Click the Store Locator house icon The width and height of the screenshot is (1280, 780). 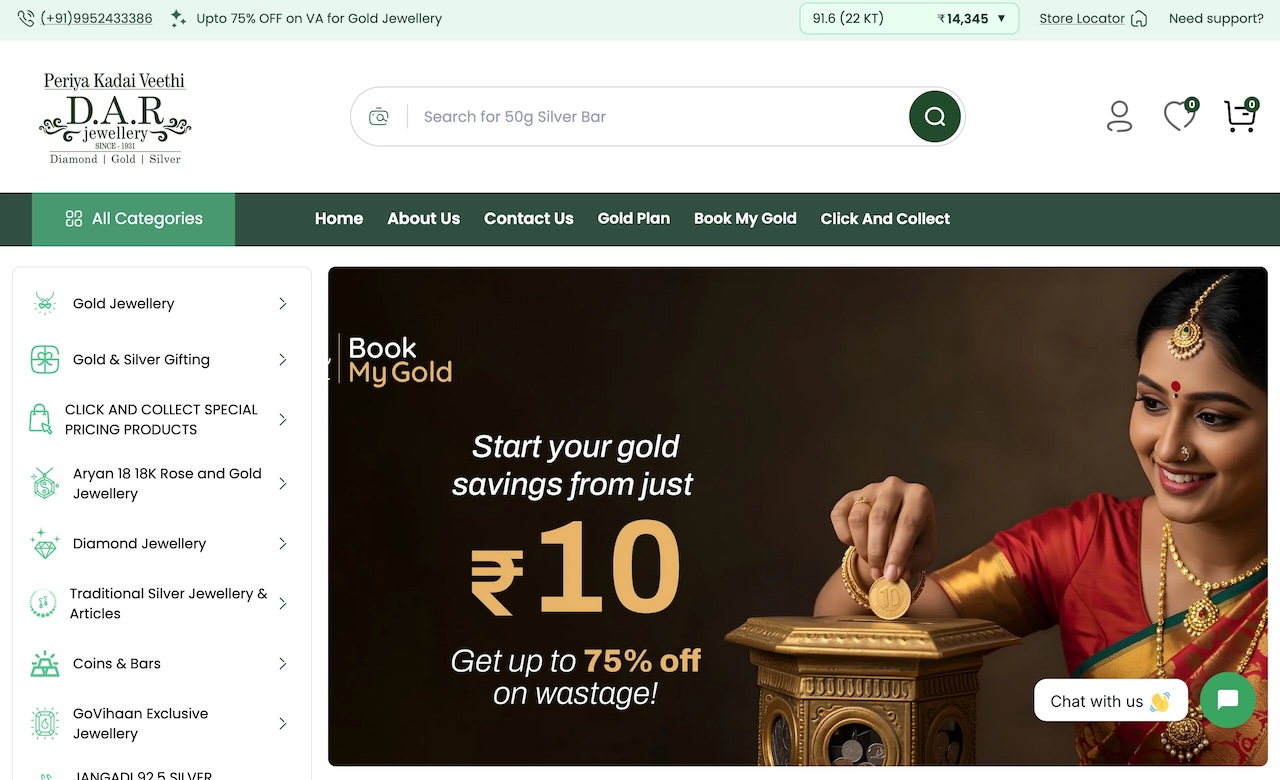(1138, 19)
